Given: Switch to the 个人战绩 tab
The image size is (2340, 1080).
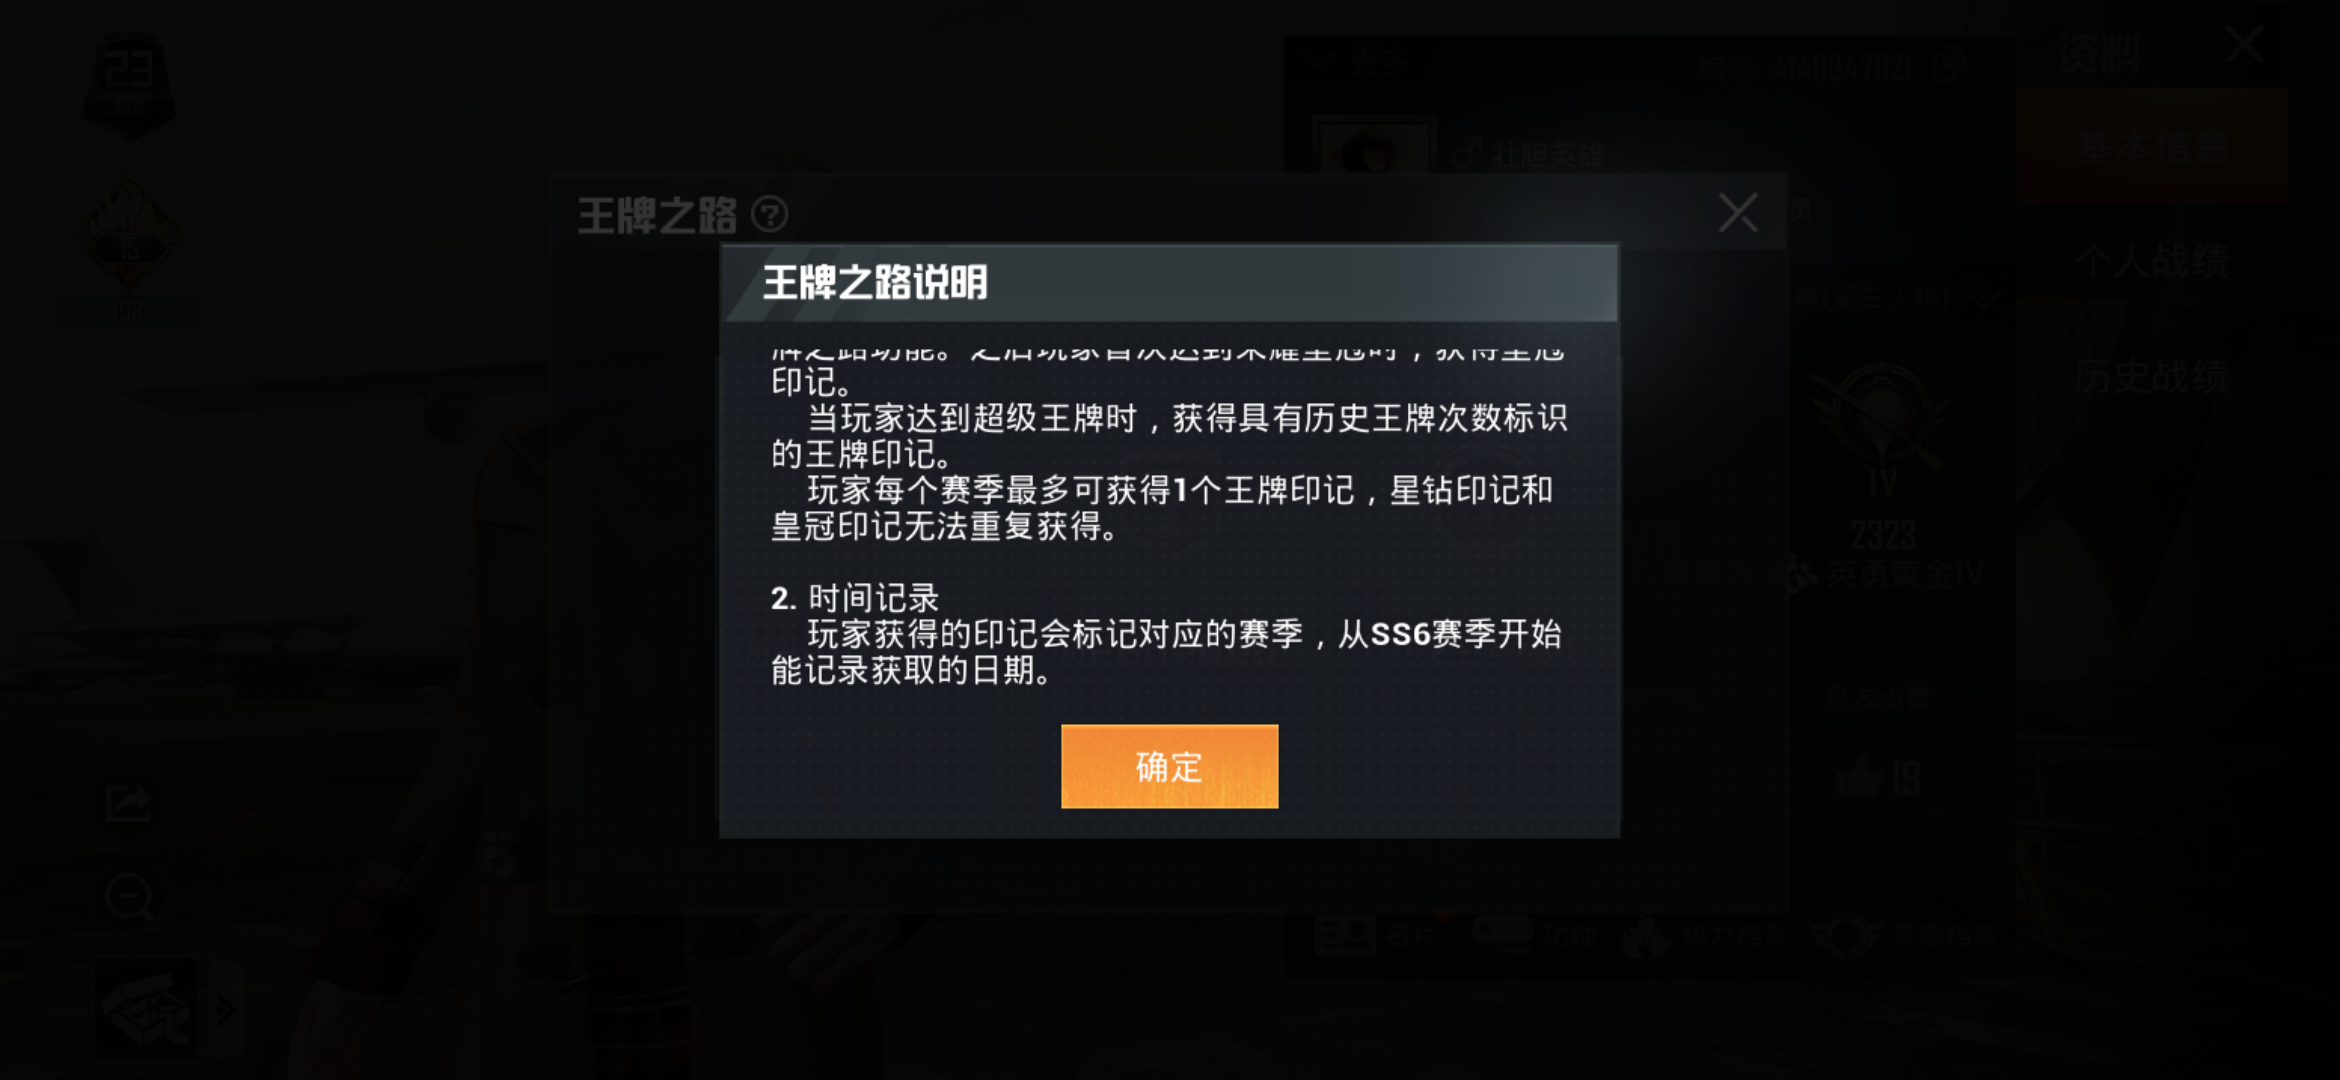Looking at the screenshot, I should [2152, 261].
